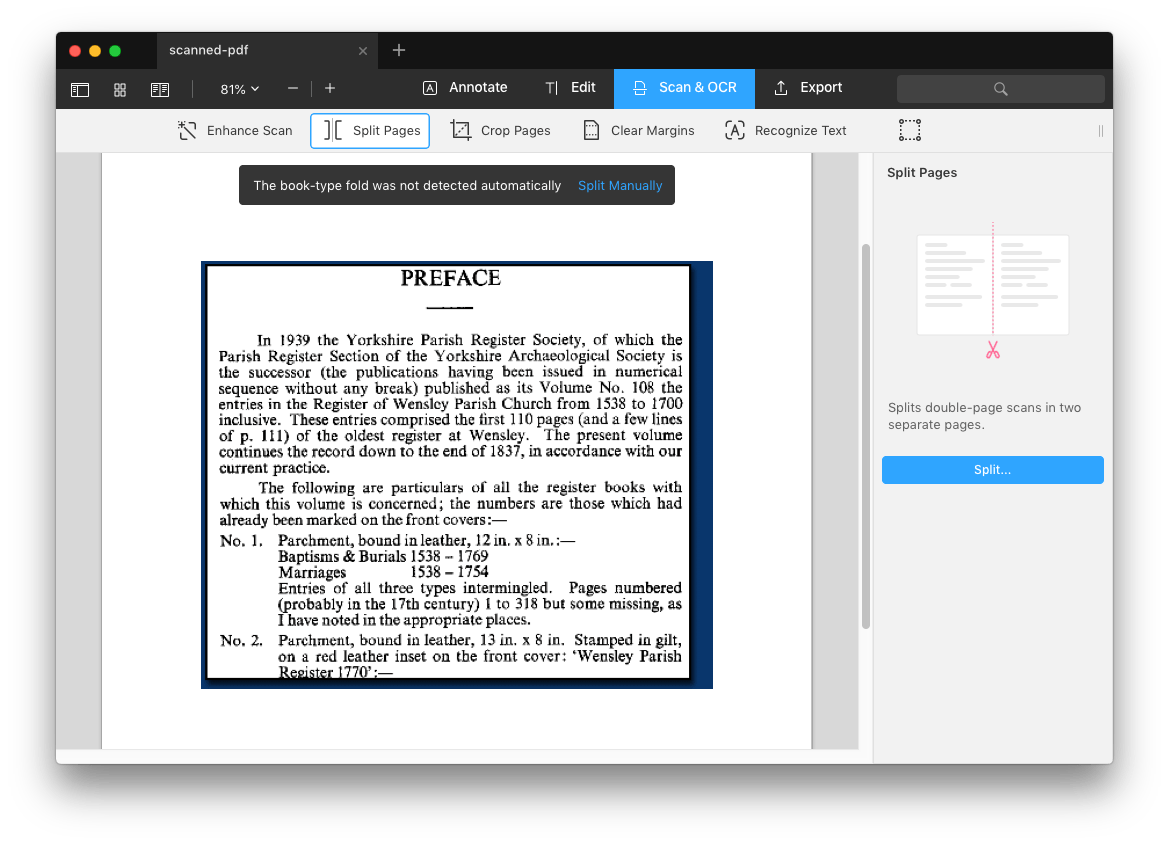Open the Crop Pages tool
The height and width of the screenshot is (844, 1169).
pyautogui.click(x=500, y=130)
